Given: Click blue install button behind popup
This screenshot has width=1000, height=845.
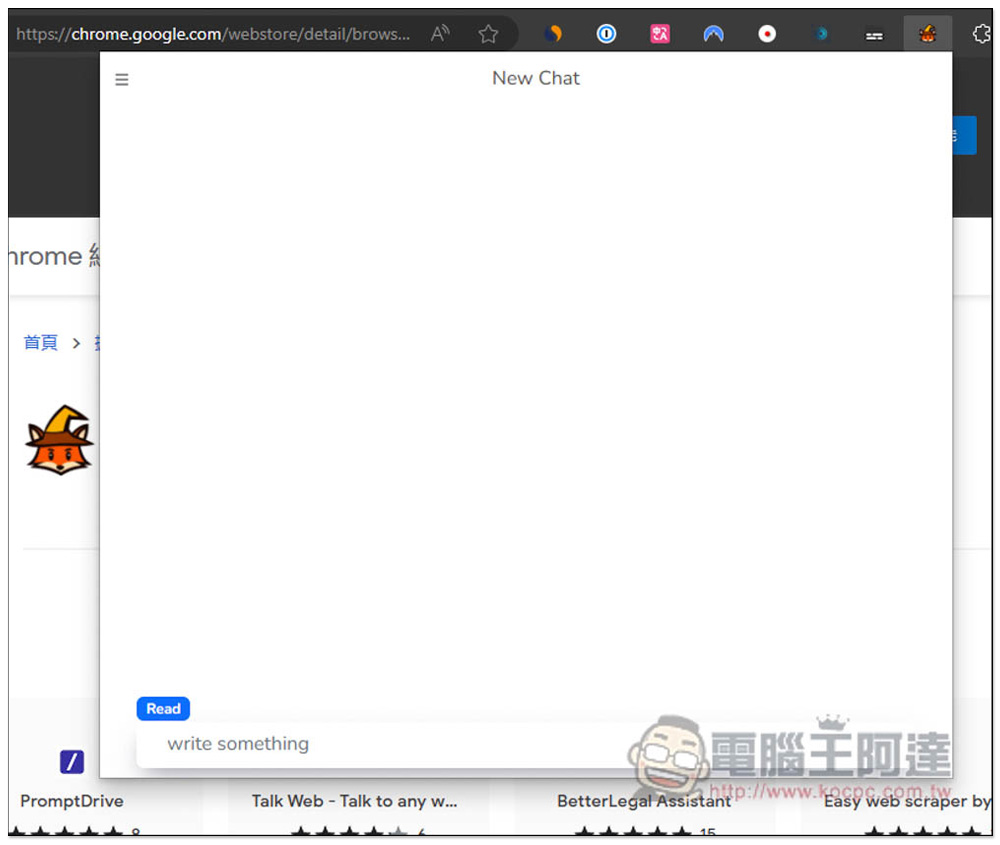Looking at the screenshot, I should [964, 135].
